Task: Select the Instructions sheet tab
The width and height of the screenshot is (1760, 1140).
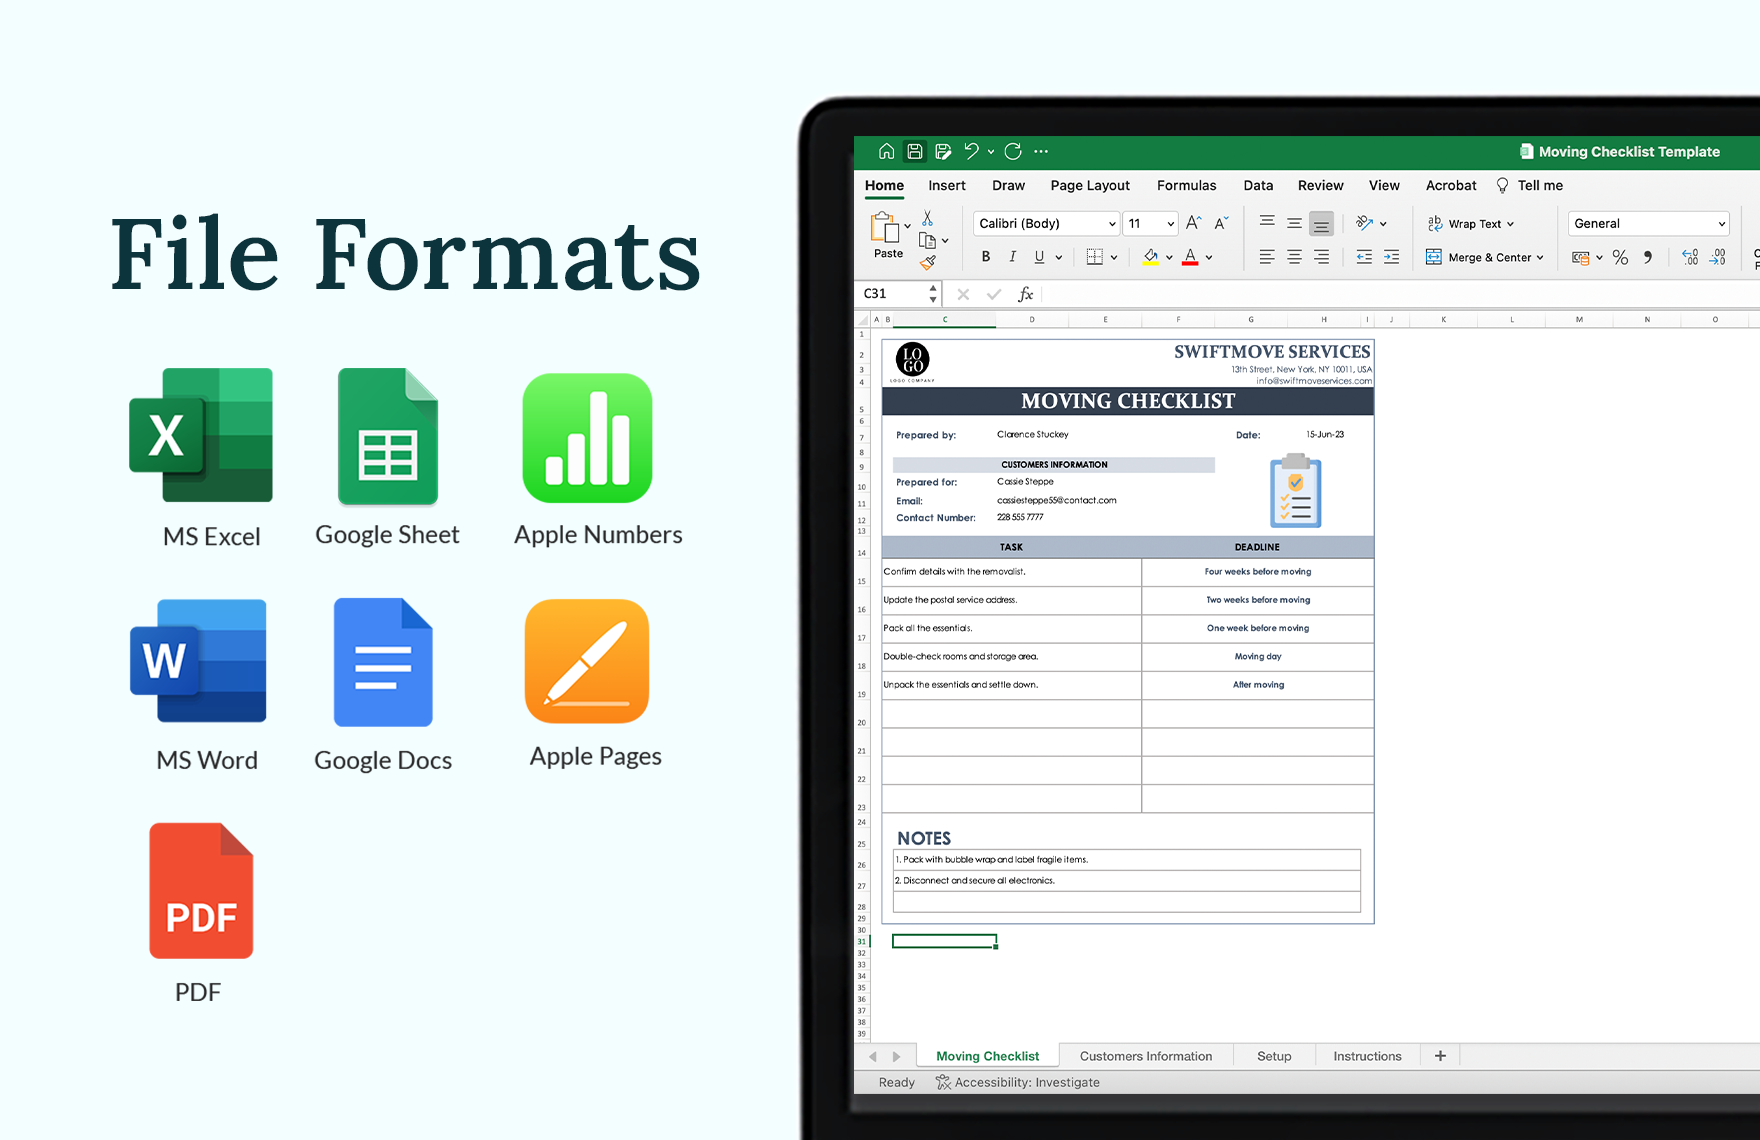Action: pos(1367,1056)
